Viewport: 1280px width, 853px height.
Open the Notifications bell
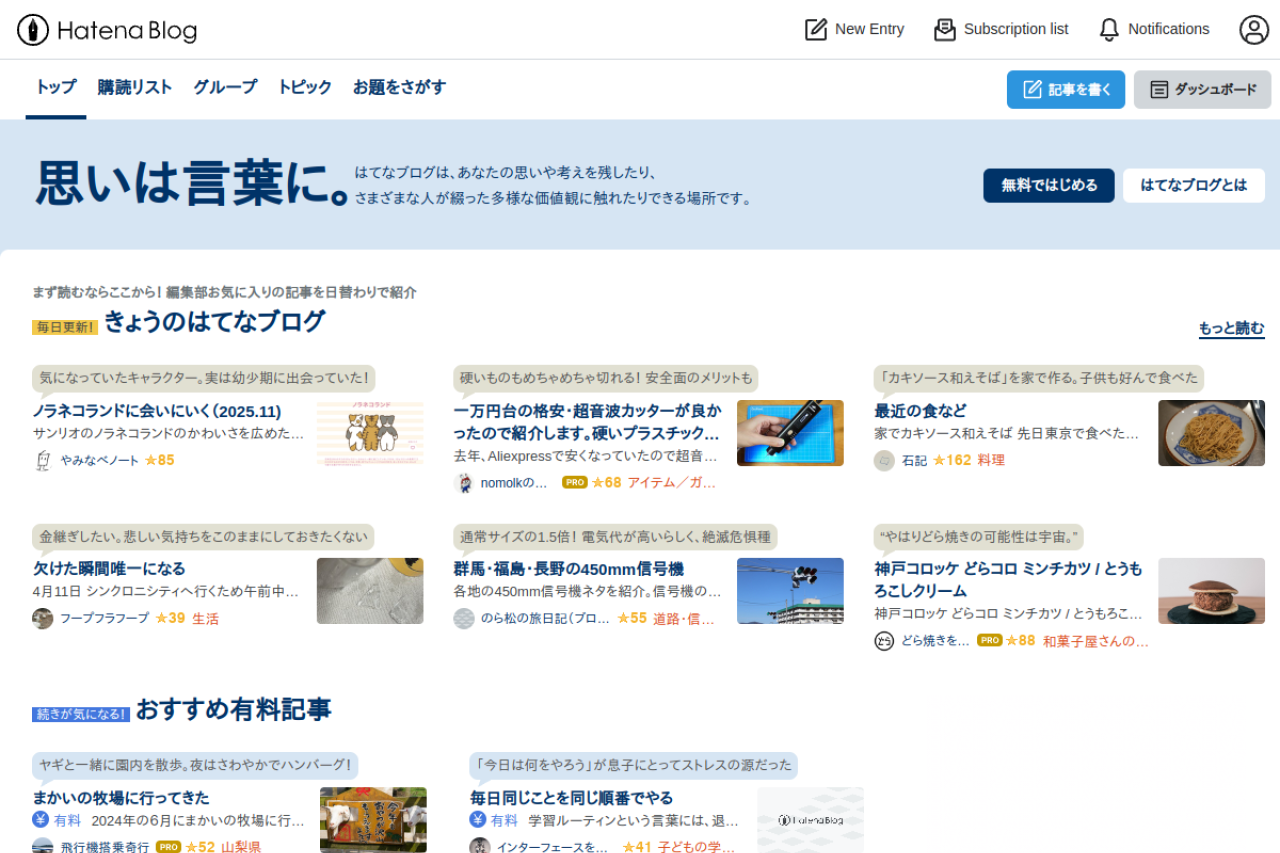1153,29
